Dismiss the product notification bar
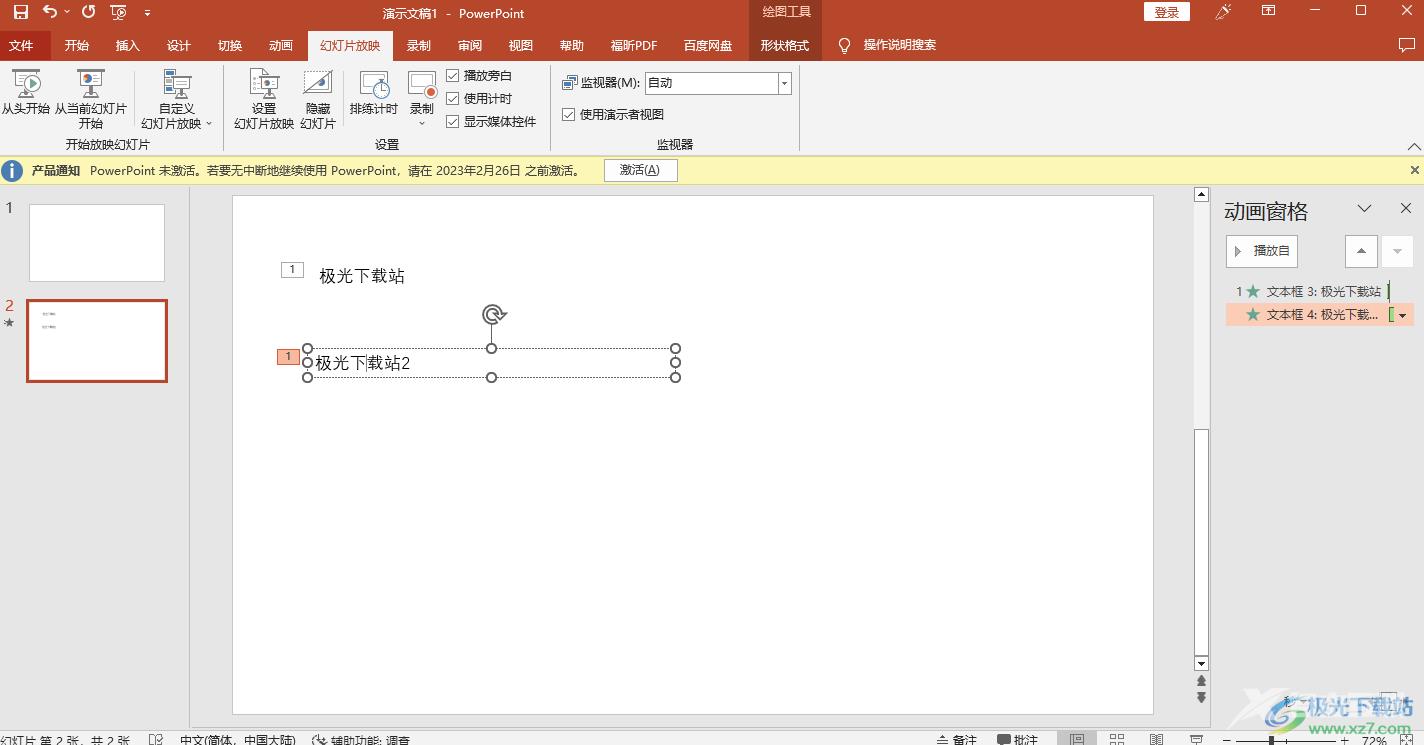This screenshot has height=745, width=1424. coord(1414,170)
